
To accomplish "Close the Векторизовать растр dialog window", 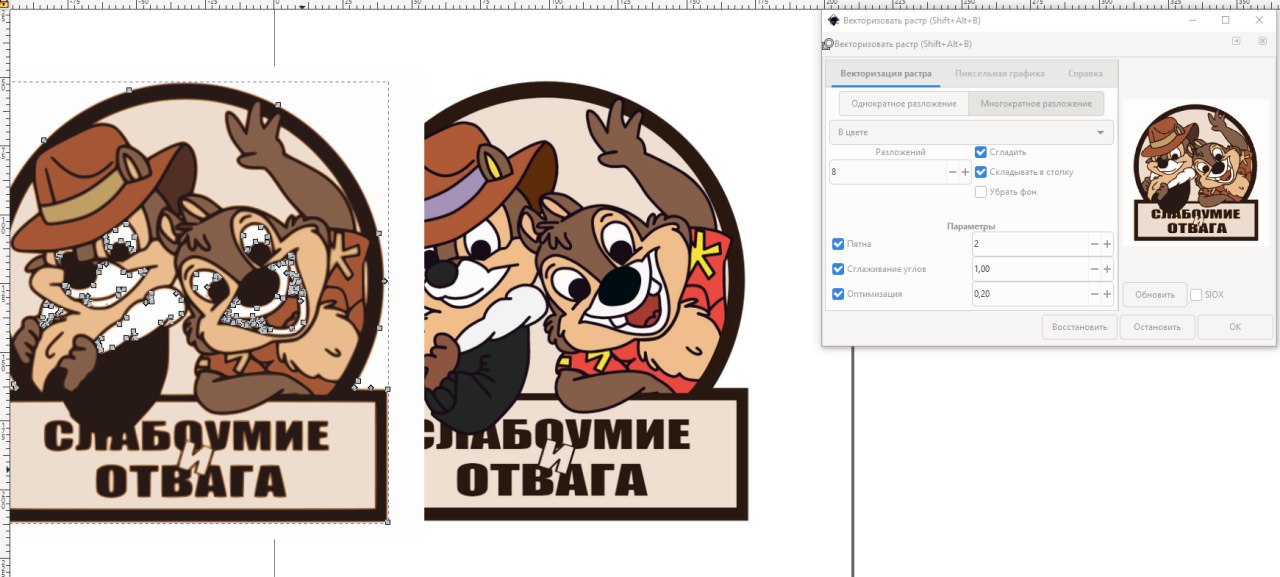I will pyautogui.click(x=1259, y=20).
